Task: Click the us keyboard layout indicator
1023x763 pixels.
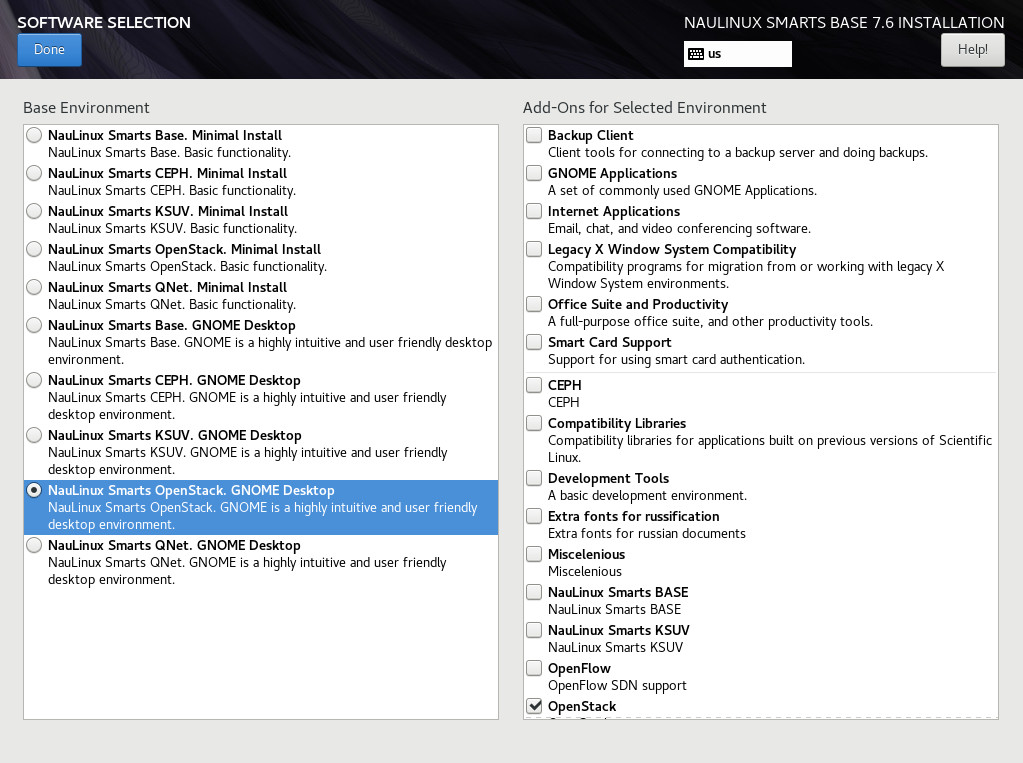Action: point(737,54)
